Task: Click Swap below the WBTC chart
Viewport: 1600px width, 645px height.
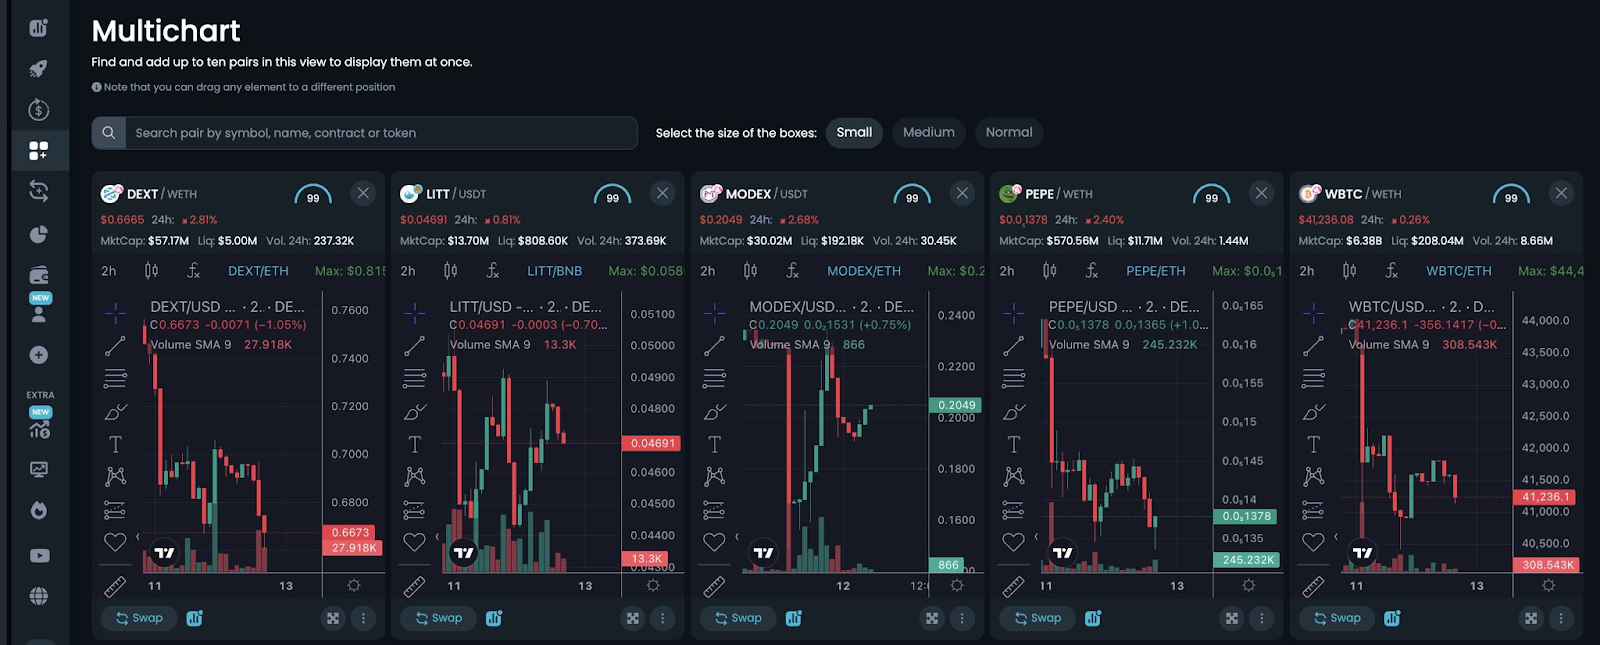Action: pyautogui.click(x=1337, y=618)
